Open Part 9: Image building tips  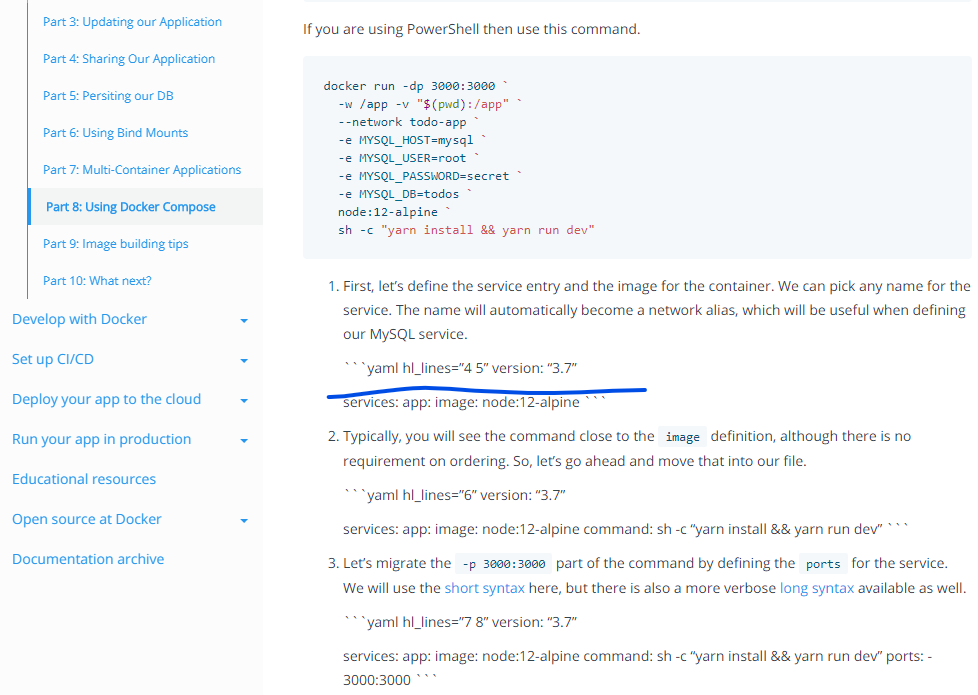pos(115,244)
